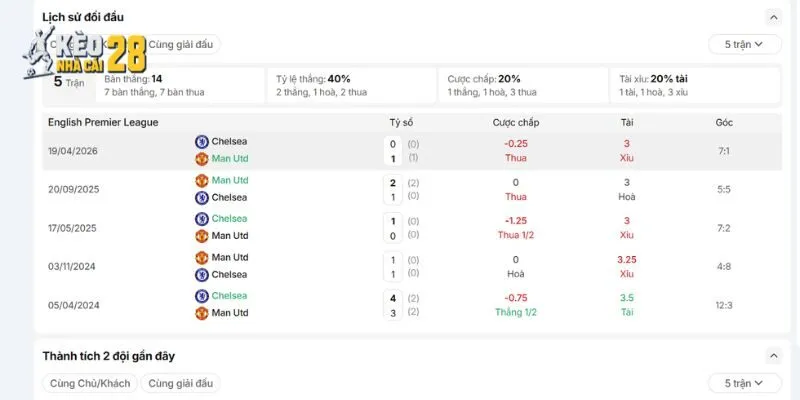Image resolution: width=800 pixels, height=400 pixels.
Task: Open the green Man Utd link on 20/09/2025
Action: point(230,180)
